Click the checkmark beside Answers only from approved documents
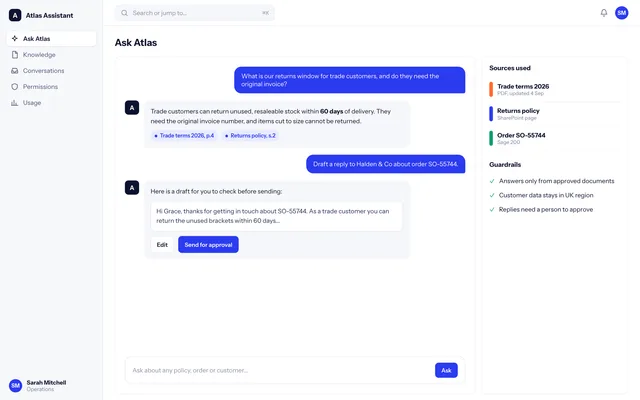 tap(492, 181)
